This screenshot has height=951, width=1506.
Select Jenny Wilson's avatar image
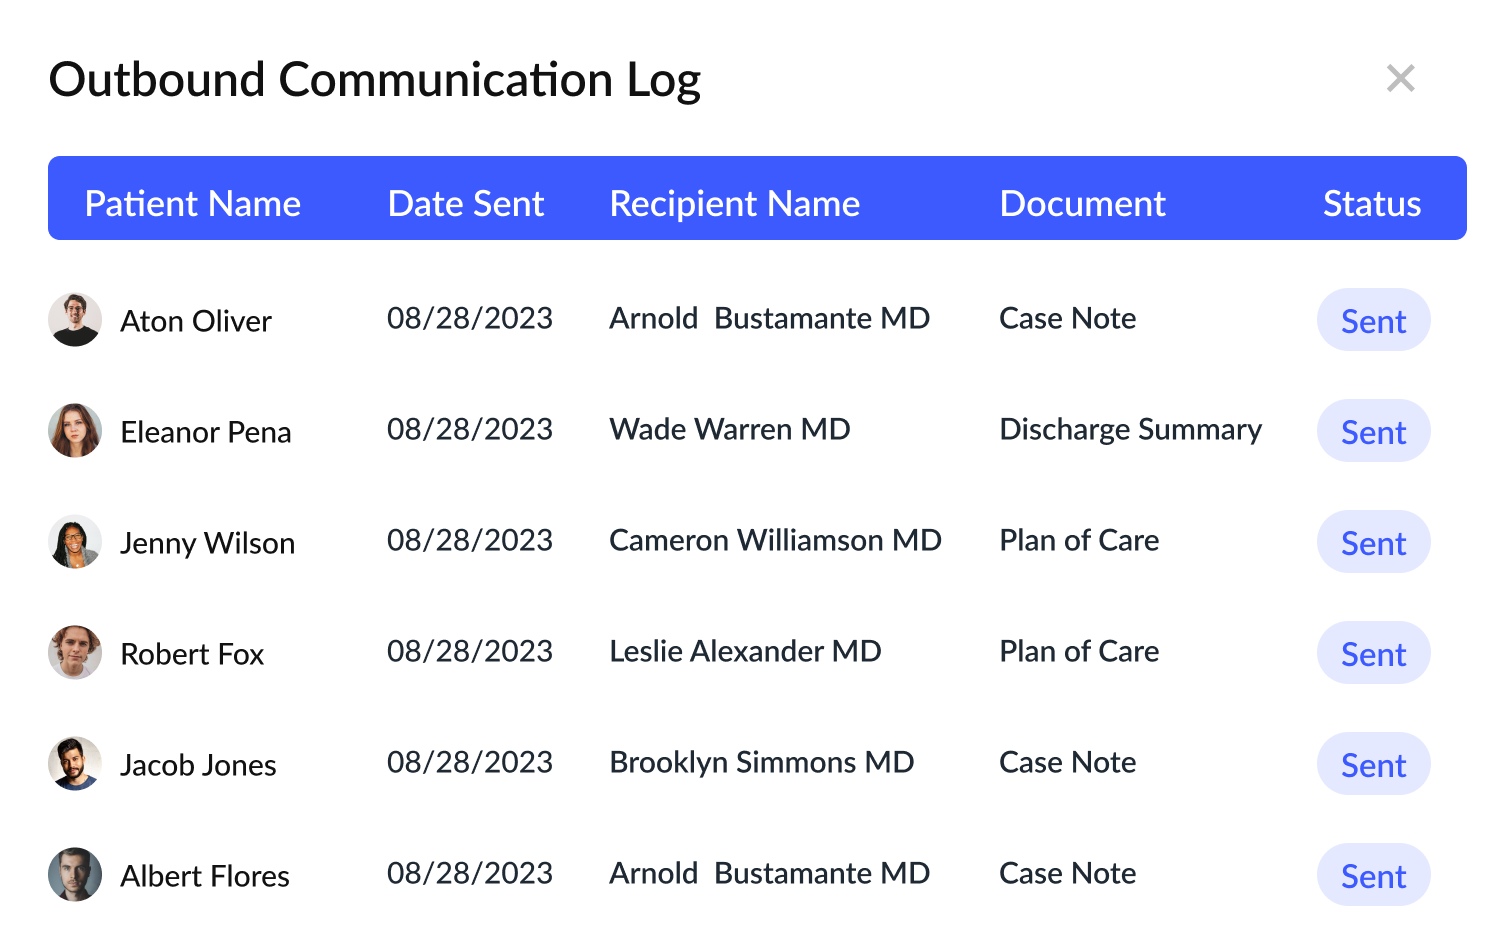click(x=74, y=542)
